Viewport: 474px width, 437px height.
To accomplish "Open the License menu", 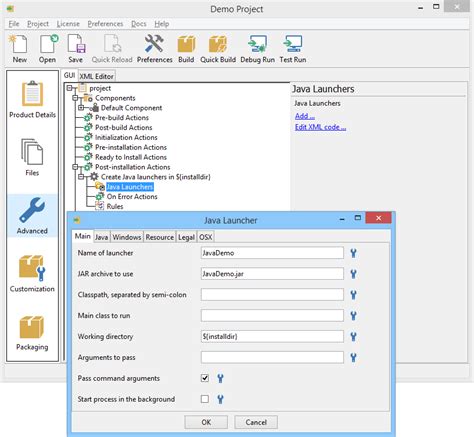I will (x=68, y=24).
